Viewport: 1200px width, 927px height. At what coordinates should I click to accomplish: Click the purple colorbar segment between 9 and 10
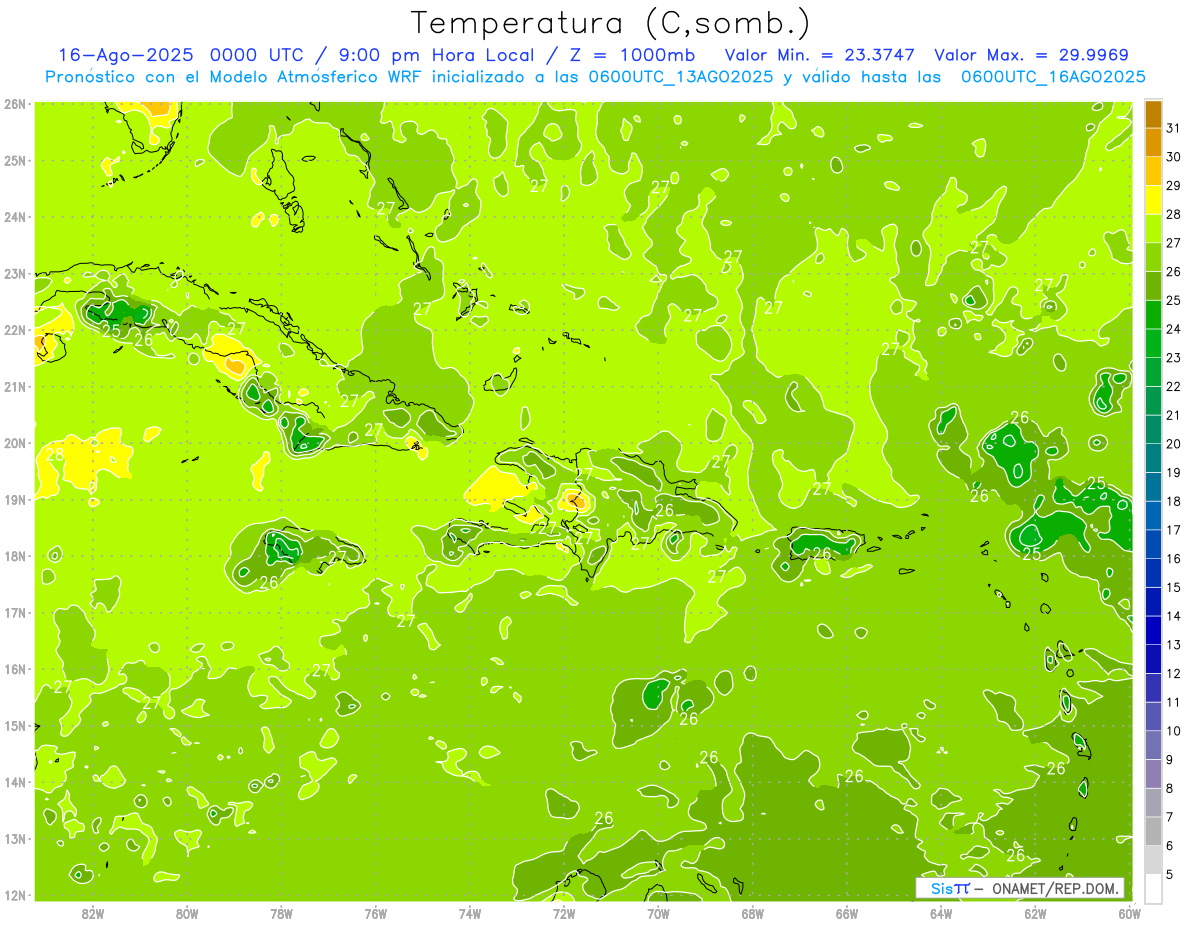click(x=1153, y=745)
